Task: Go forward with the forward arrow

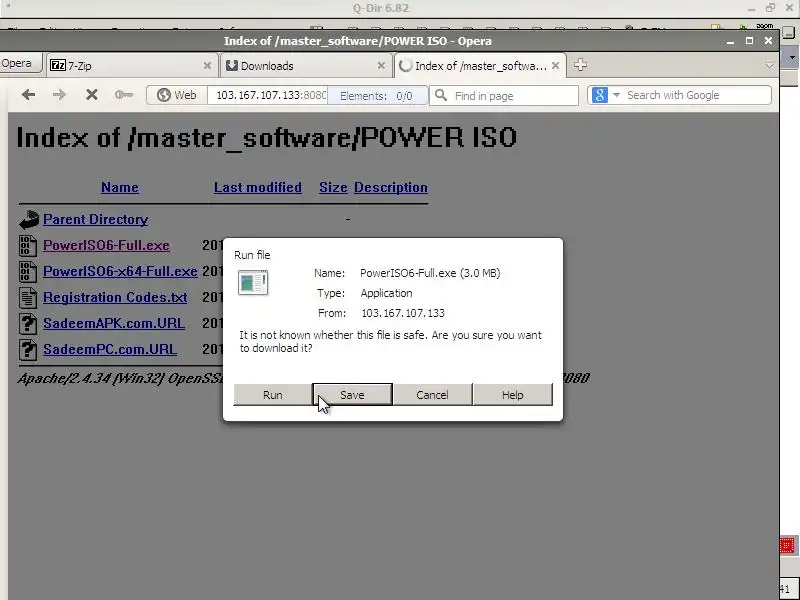Action: point(59,95)
